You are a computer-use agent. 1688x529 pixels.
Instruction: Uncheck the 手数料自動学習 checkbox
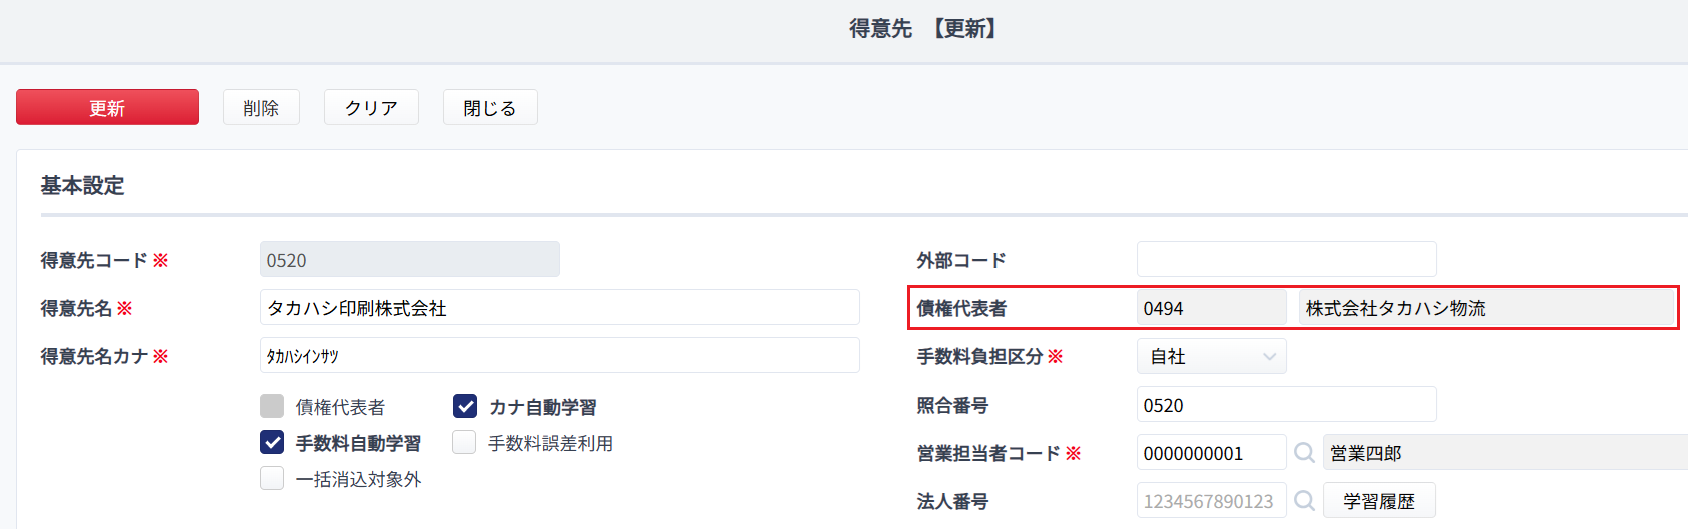tap(272, 442)
